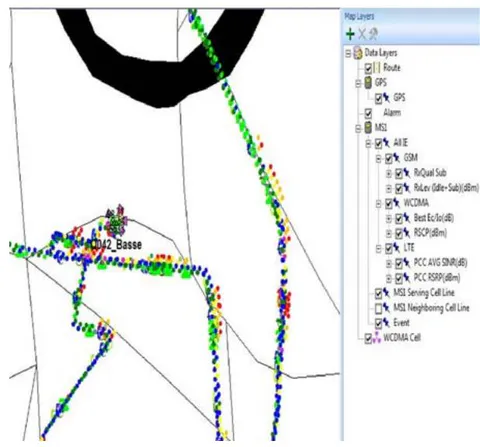The image size is (480, 447).
Task: Expand the Best Ec/Io node
Action: 389,219
